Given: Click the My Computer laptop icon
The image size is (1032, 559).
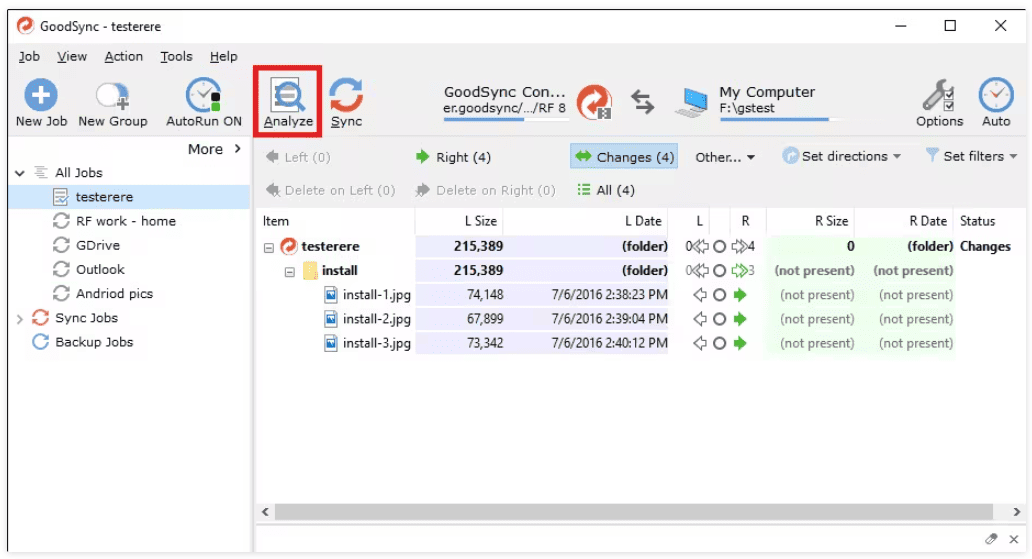Looking at the screenshot, I should (692, 103).
